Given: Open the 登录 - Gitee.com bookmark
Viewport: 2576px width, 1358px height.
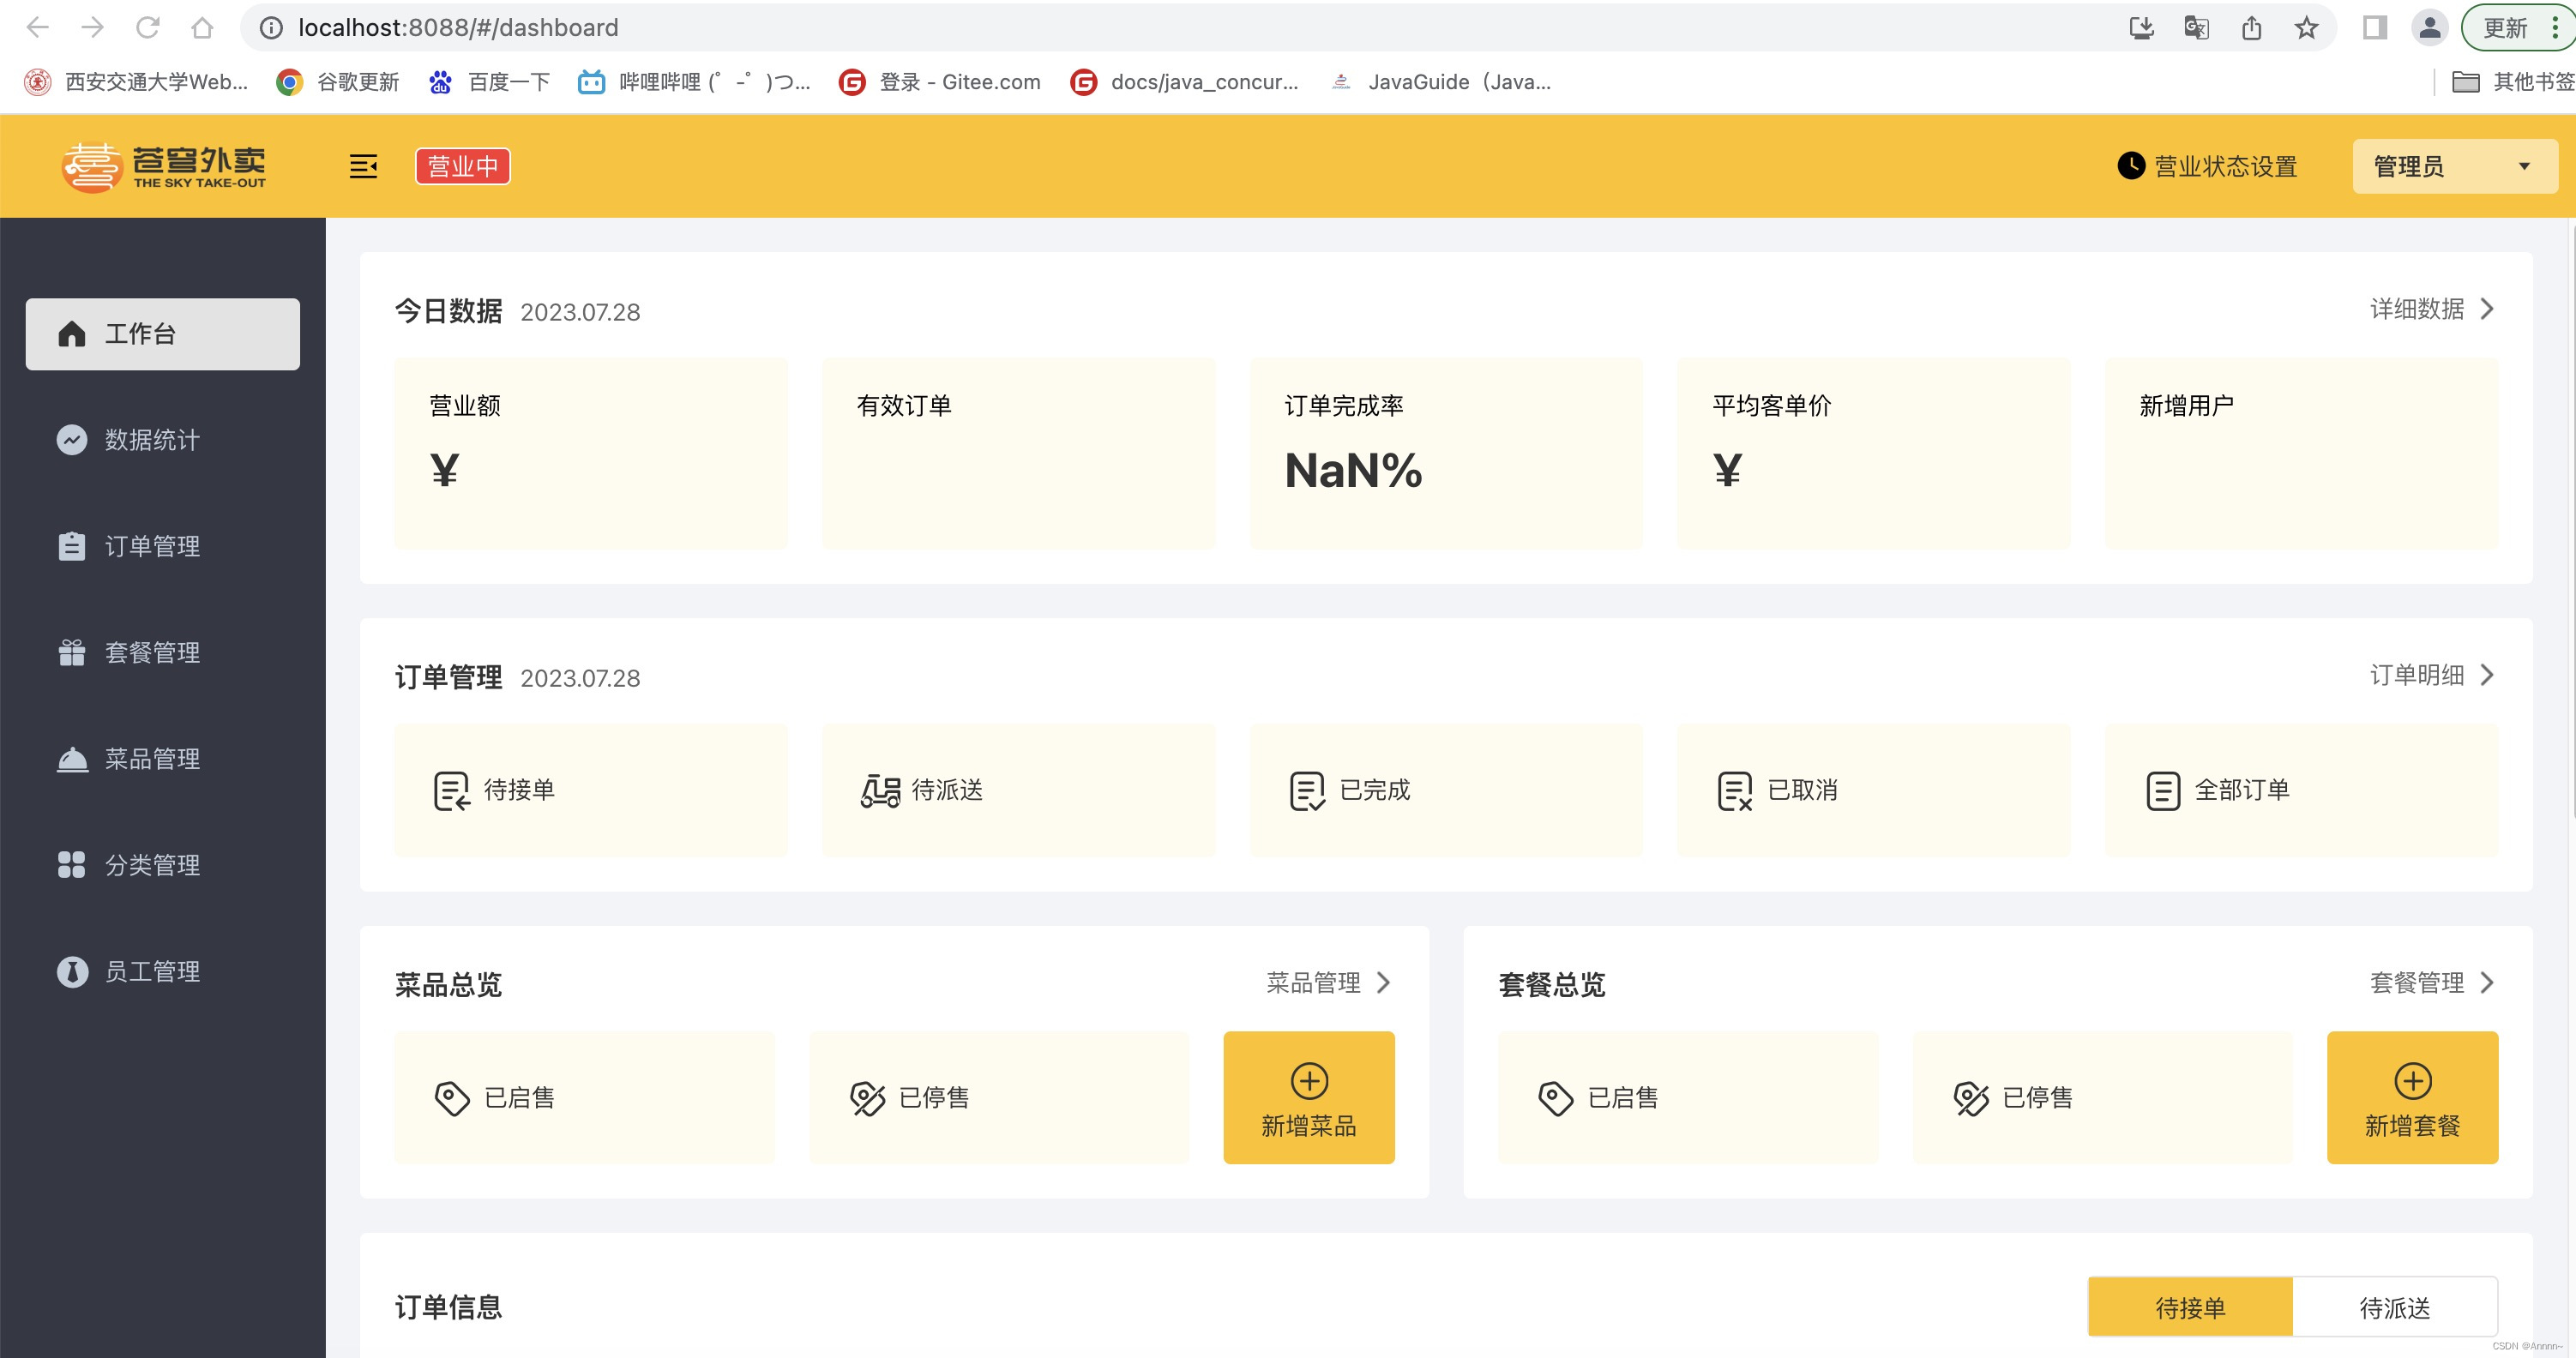Looking at the screenshot, I should click(940, 82).
